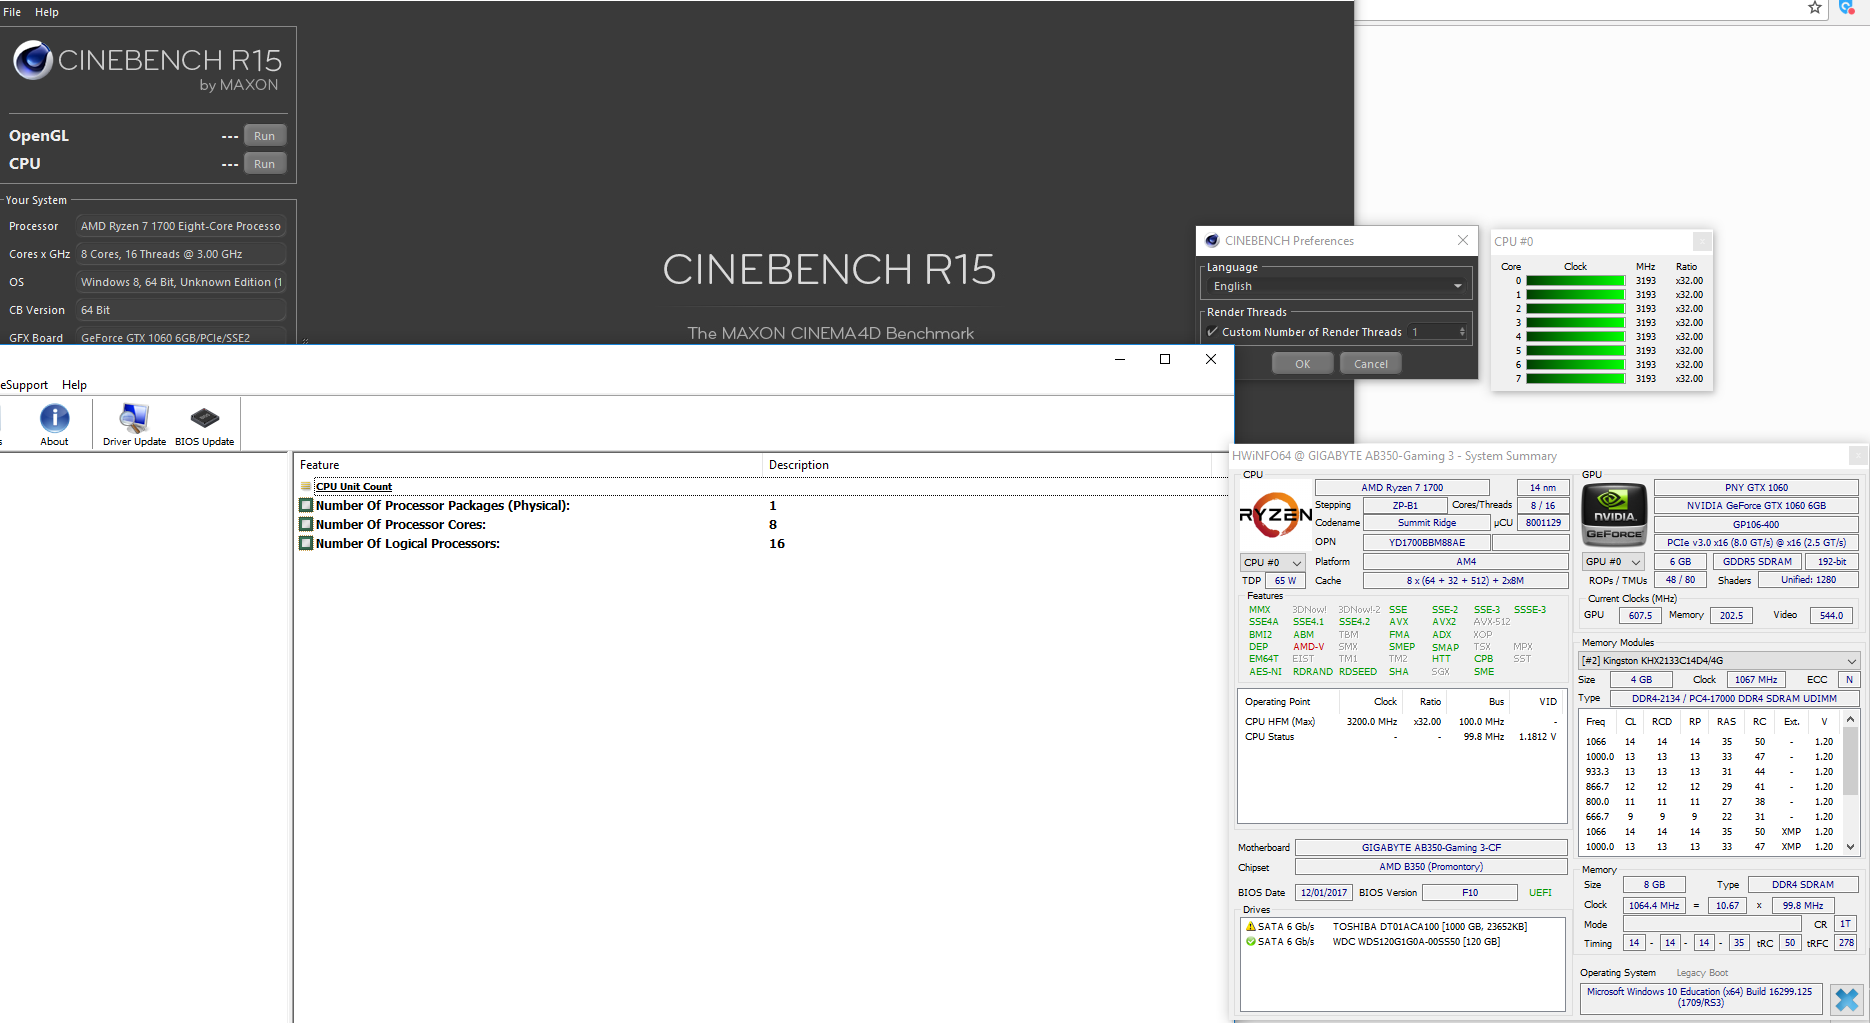The image size is (1870, 1023).
Task: Open the Kingston memory module dropdown
Action: (x=1719, y=661)
